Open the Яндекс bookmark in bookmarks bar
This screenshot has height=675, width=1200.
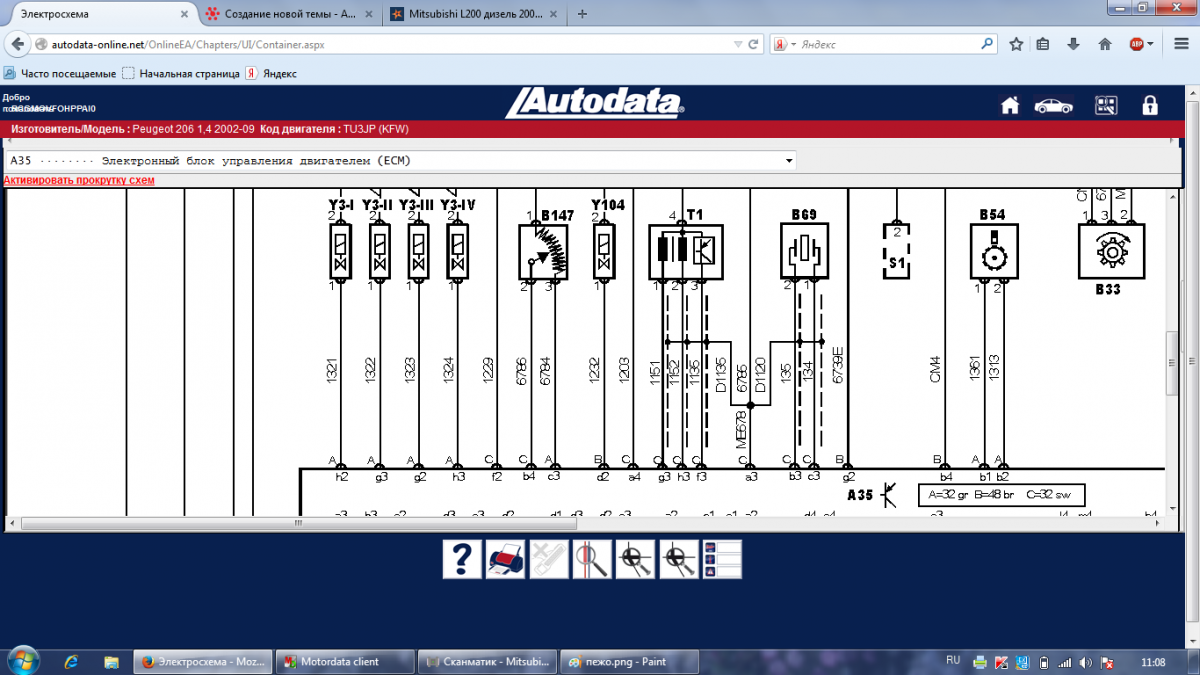[271, 73]
